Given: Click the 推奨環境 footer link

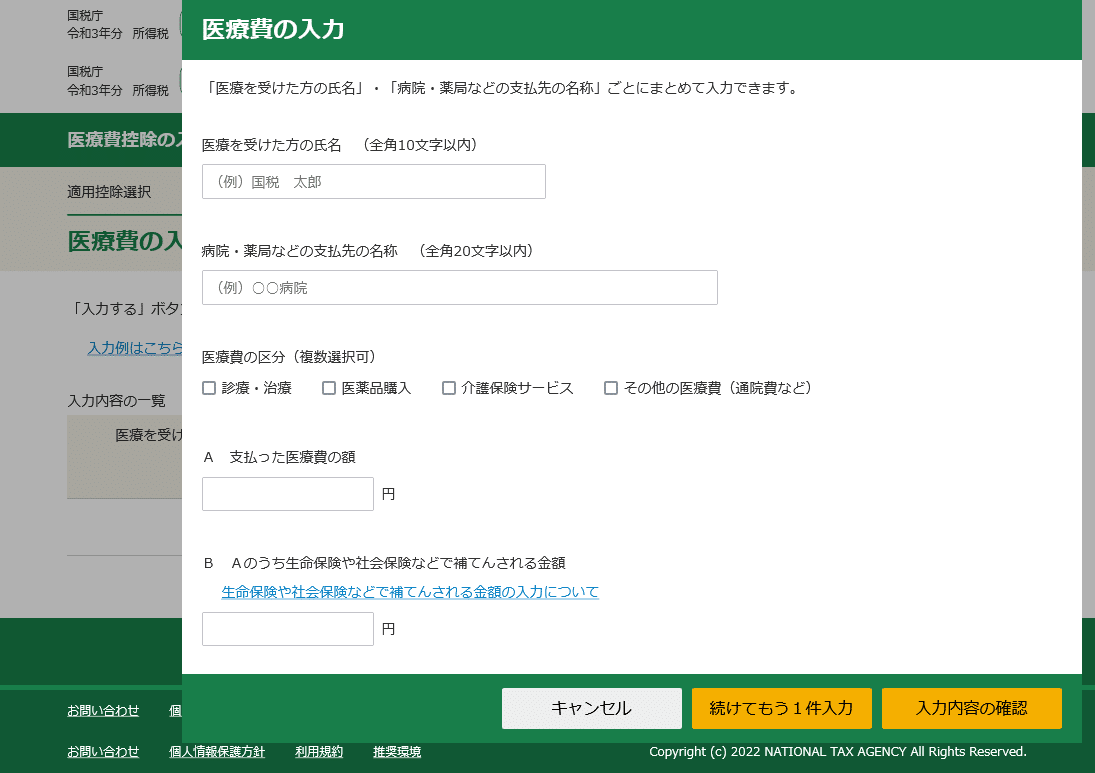Looking at the screenshot, I should [397, 752].
